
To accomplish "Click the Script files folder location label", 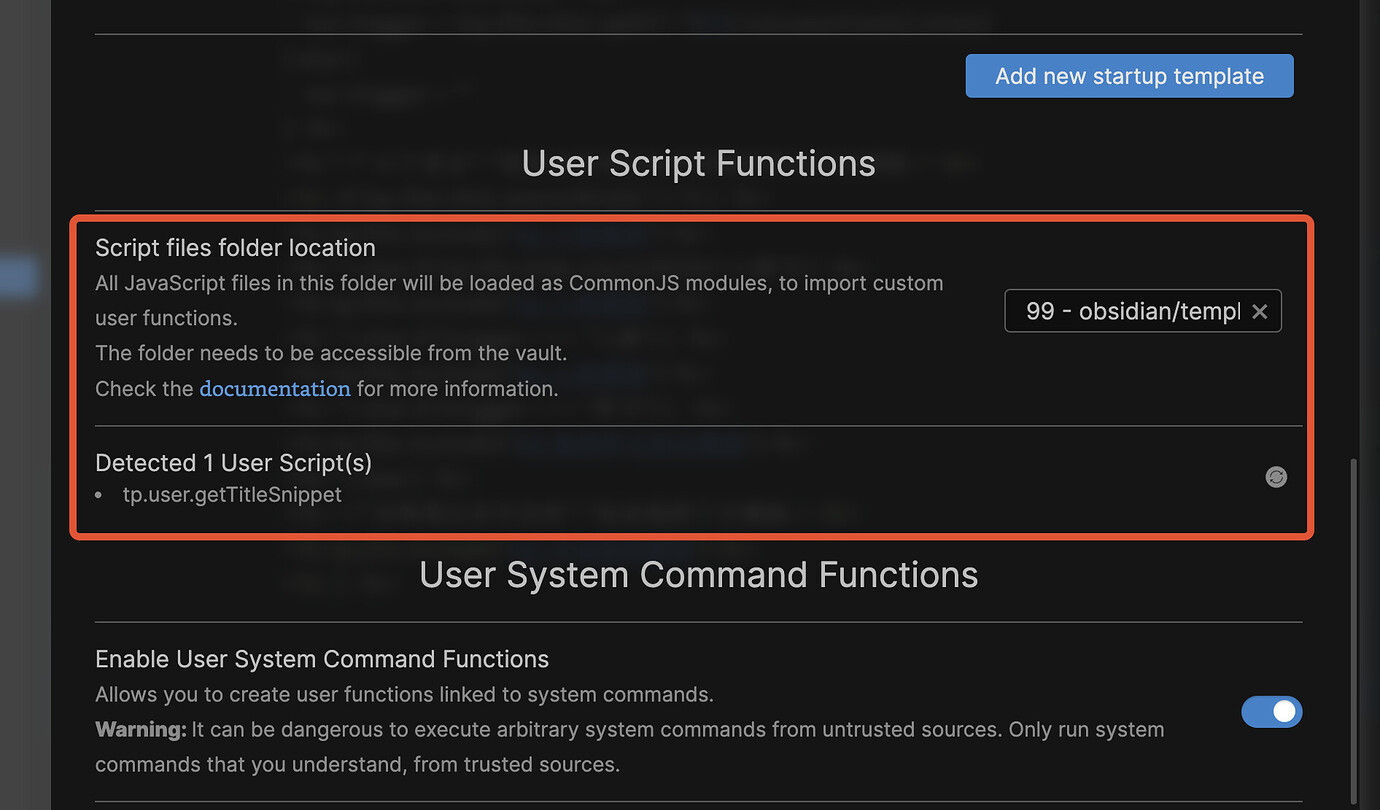I will (235, 248).
